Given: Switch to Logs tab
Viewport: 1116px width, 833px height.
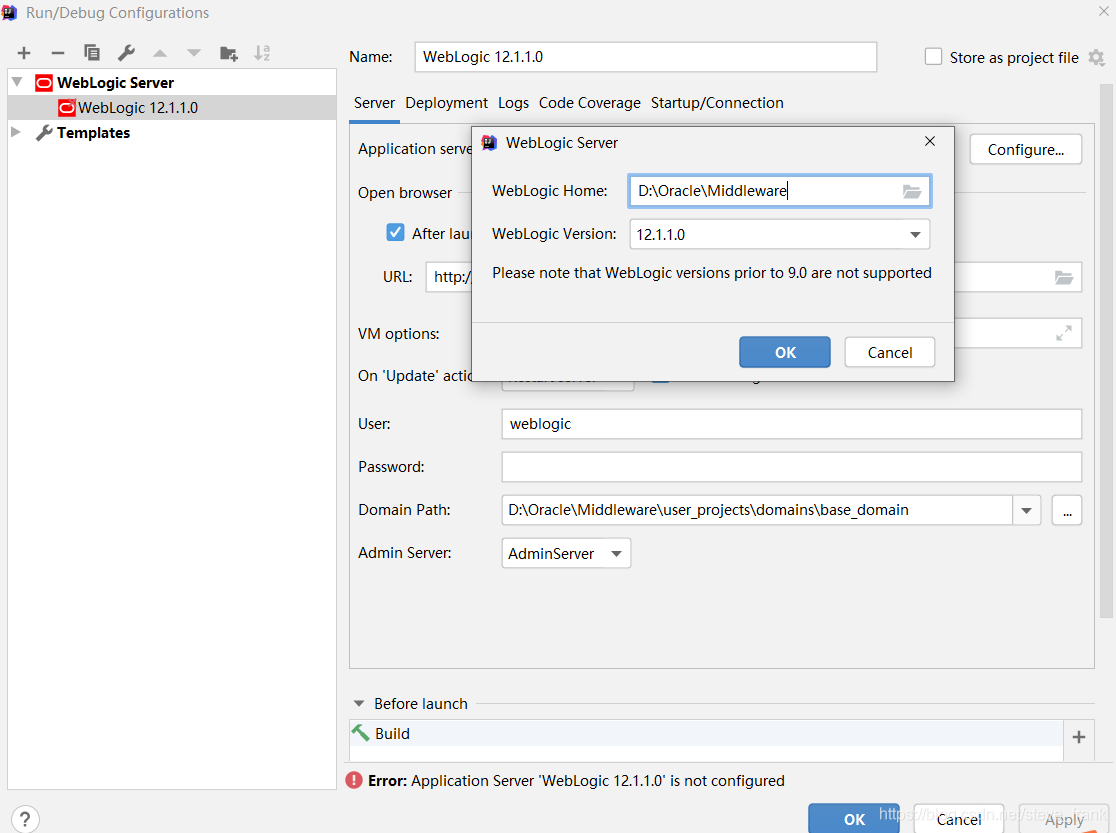Looking at the screenshot, I should click(x=513, y=103).
